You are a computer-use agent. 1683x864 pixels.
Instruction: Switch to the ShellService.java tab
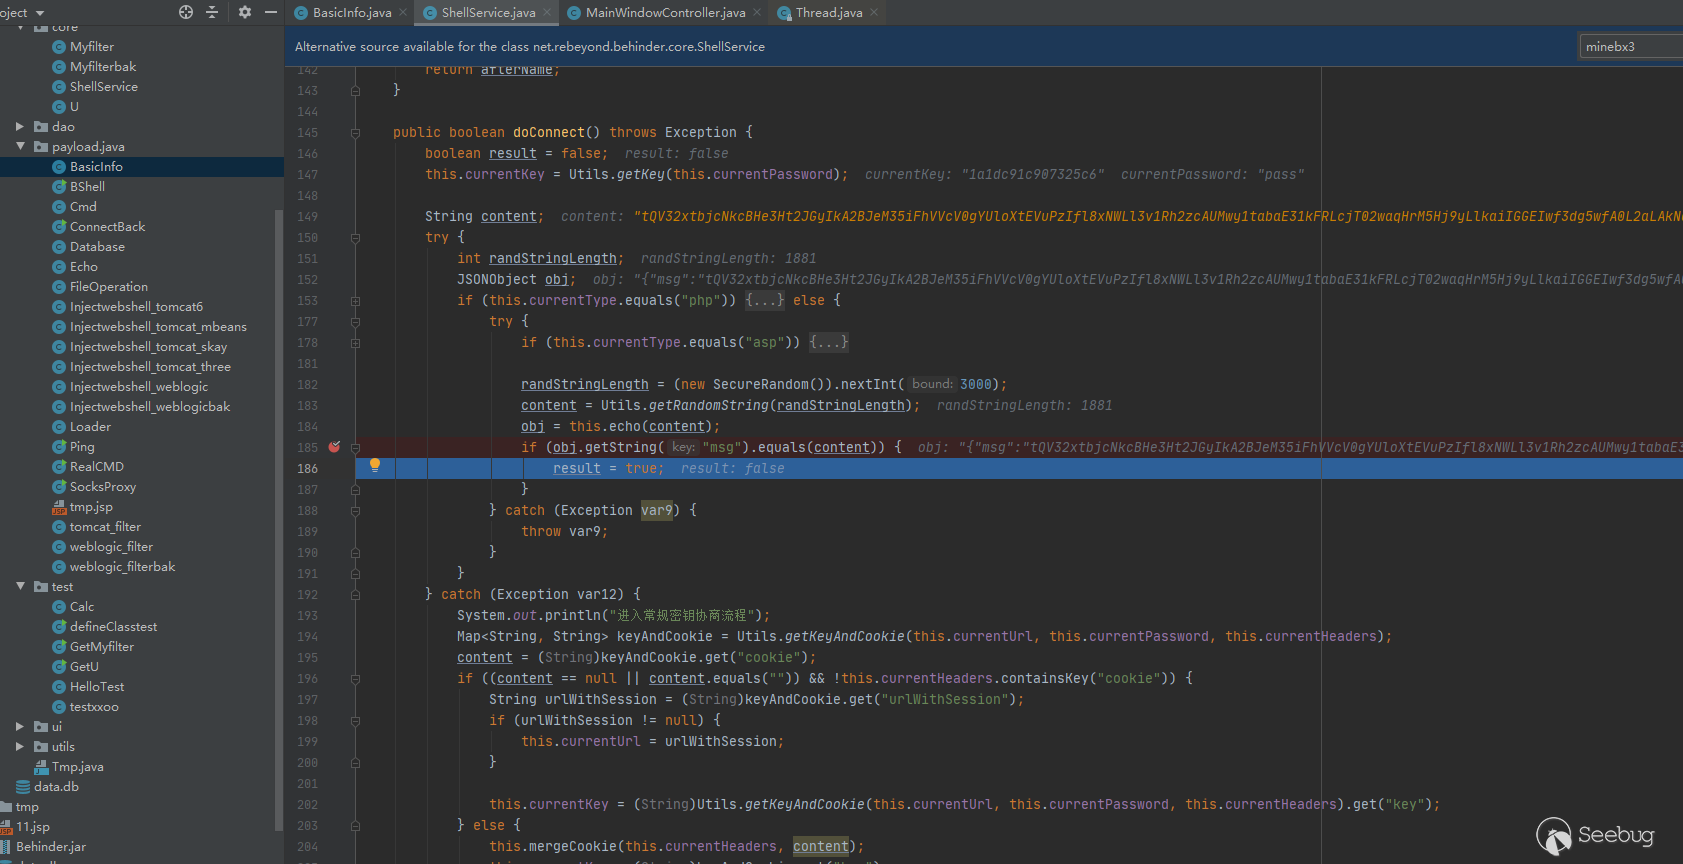click(x=487, y=13)
